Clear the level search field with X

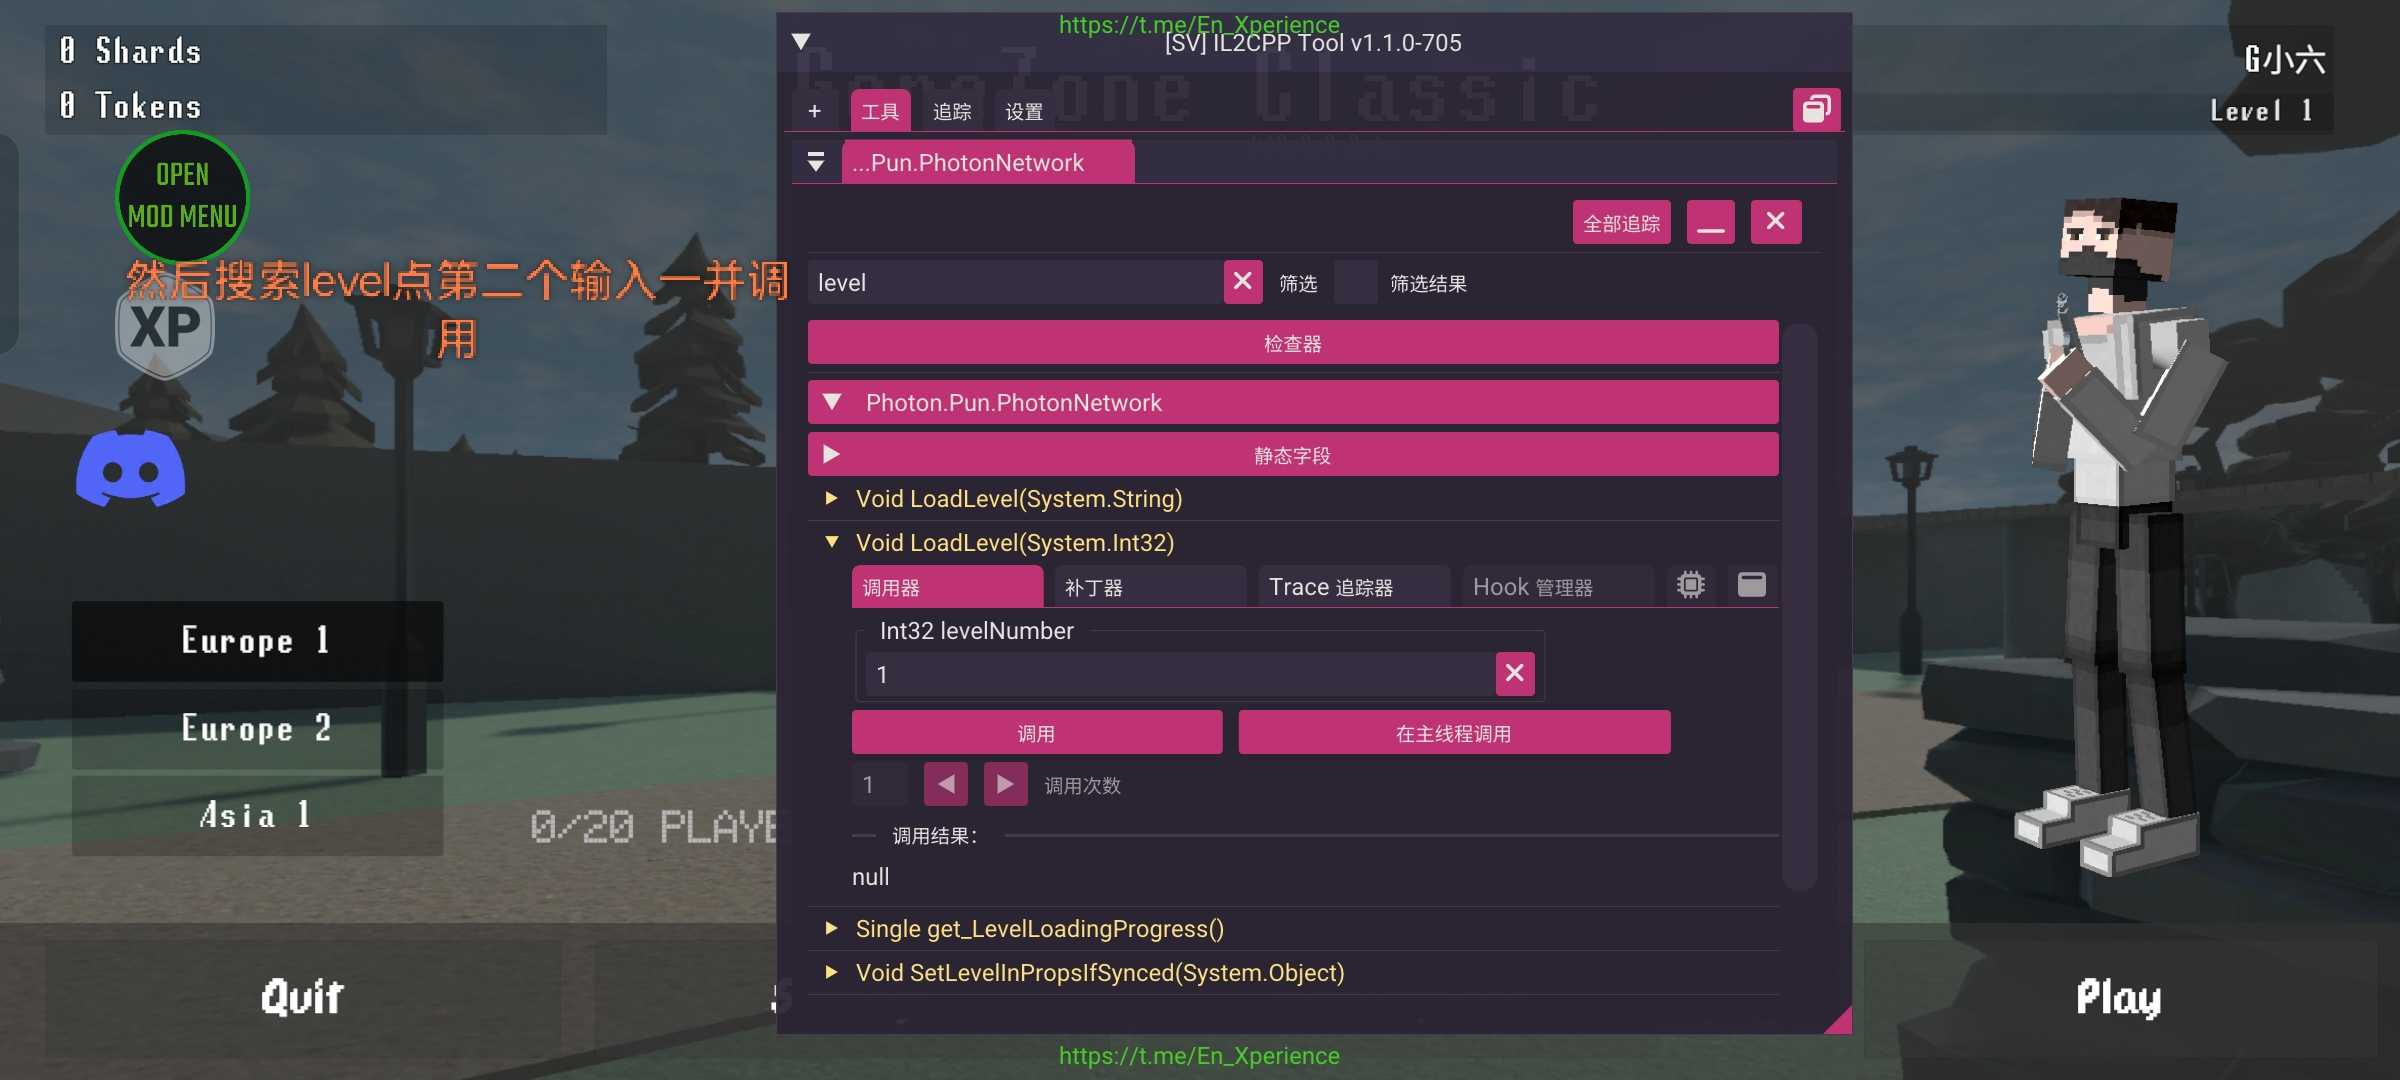pos(1242,282)
